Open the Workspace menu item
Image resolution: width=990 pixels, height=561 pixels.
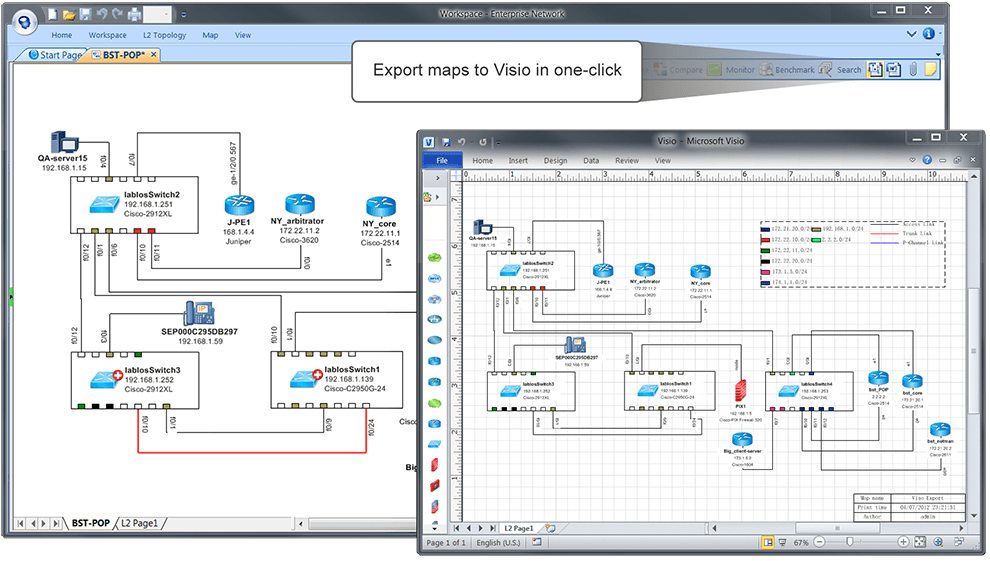(107, 35)
